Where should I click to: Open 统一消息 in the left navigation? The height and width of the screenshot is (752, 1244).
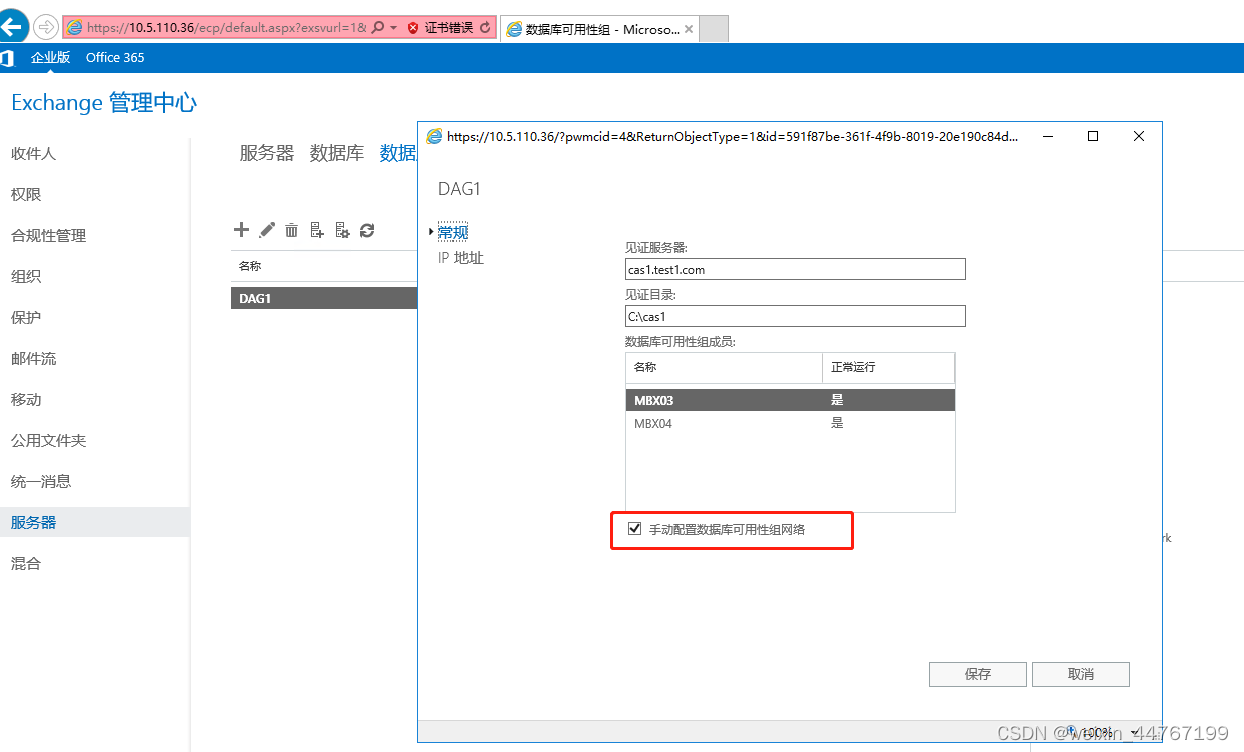[x=41, y=482]
